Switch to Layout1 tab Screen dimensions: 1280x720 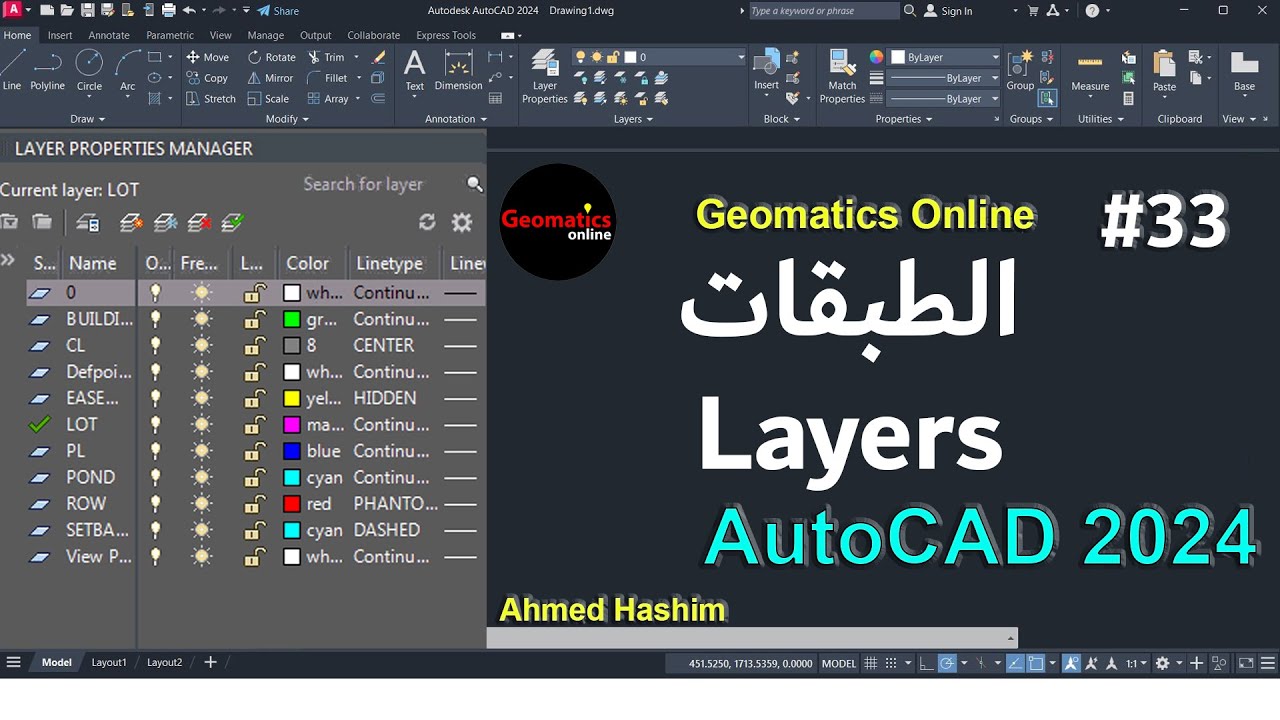(109, 662)
